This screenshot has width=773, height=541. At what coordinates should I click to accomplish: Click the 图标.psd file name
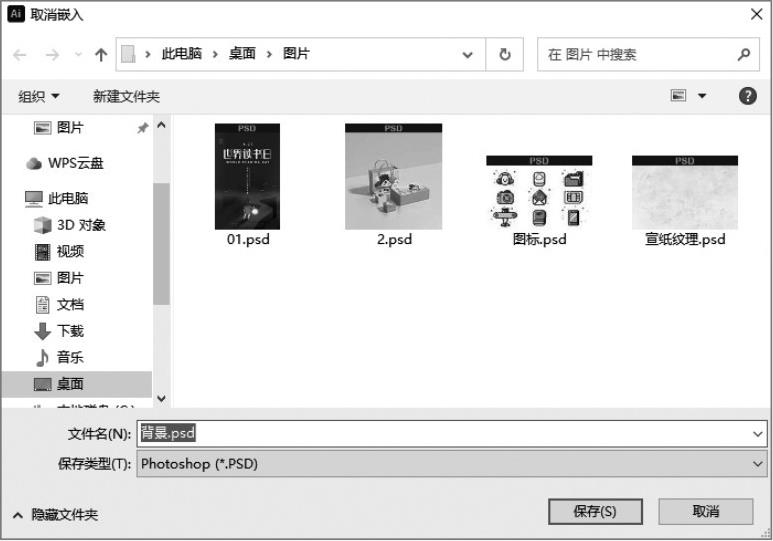click(539, 239)
